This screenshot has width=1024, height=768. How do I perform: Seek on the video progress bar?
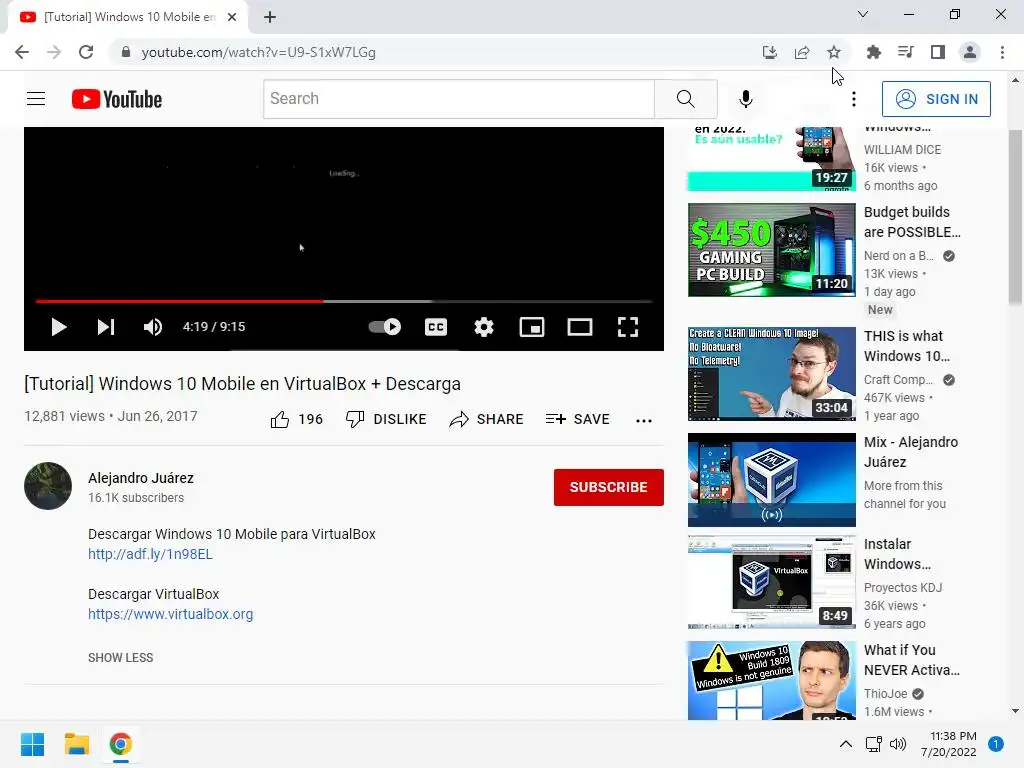pos(344,301)
